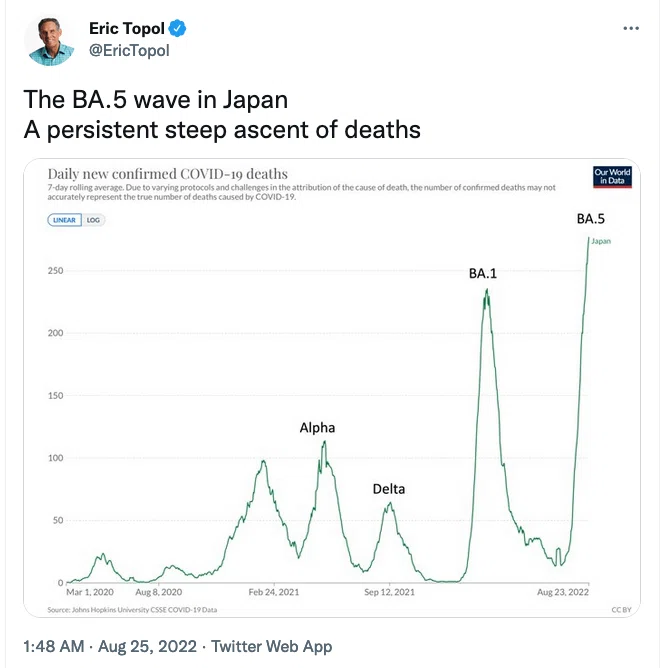Click the Alpha wave label

[x=317, y=428]
